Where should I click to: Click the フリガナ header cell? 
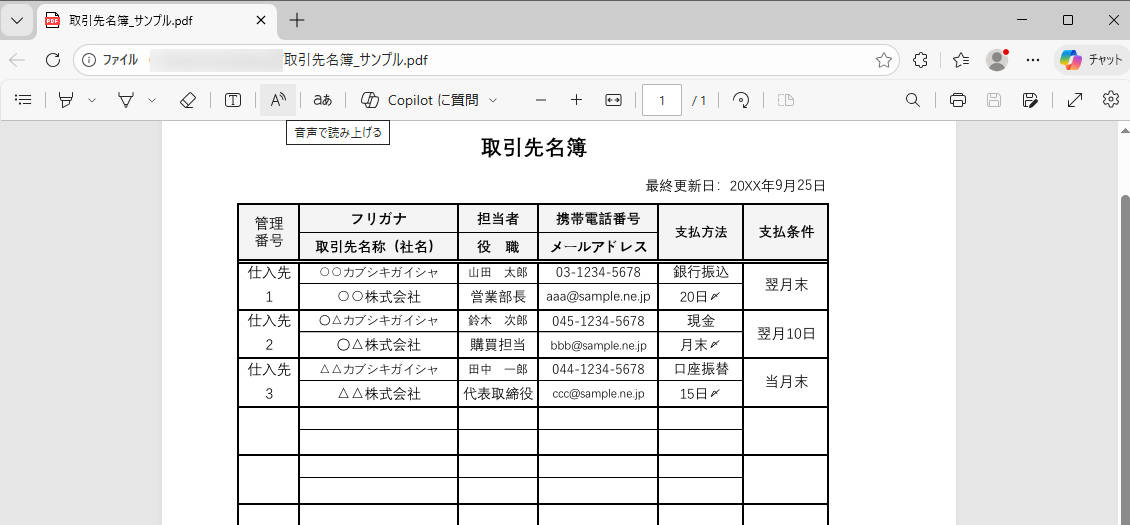[378, 219]
